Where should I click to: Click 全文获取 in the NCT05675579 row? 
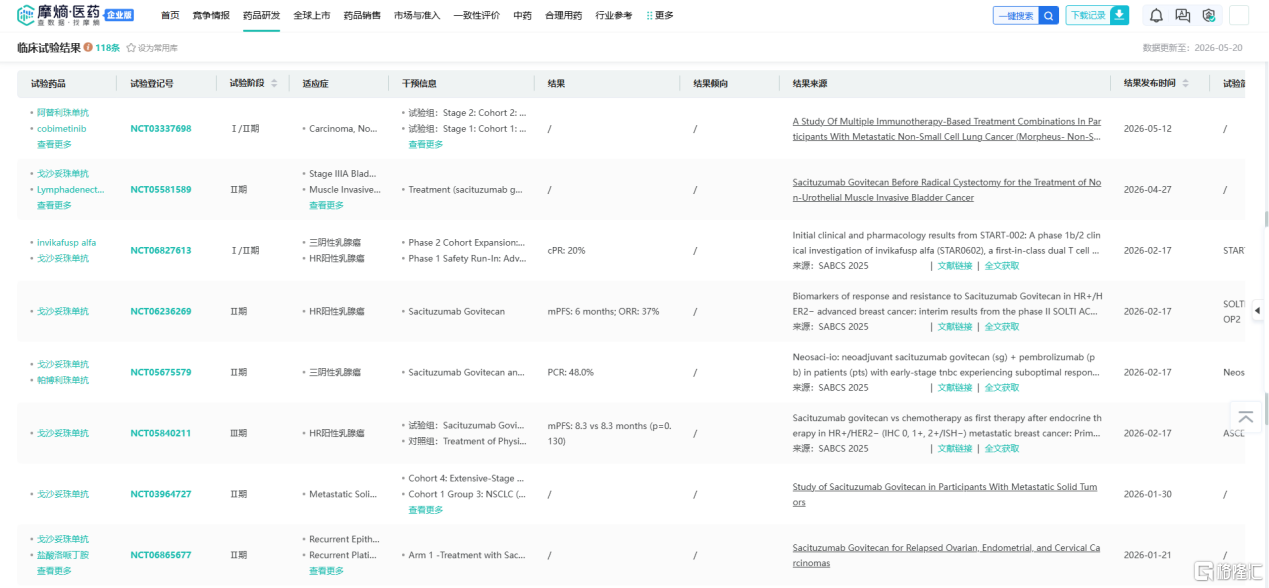pyautogui.click(x=1002, y=388)
